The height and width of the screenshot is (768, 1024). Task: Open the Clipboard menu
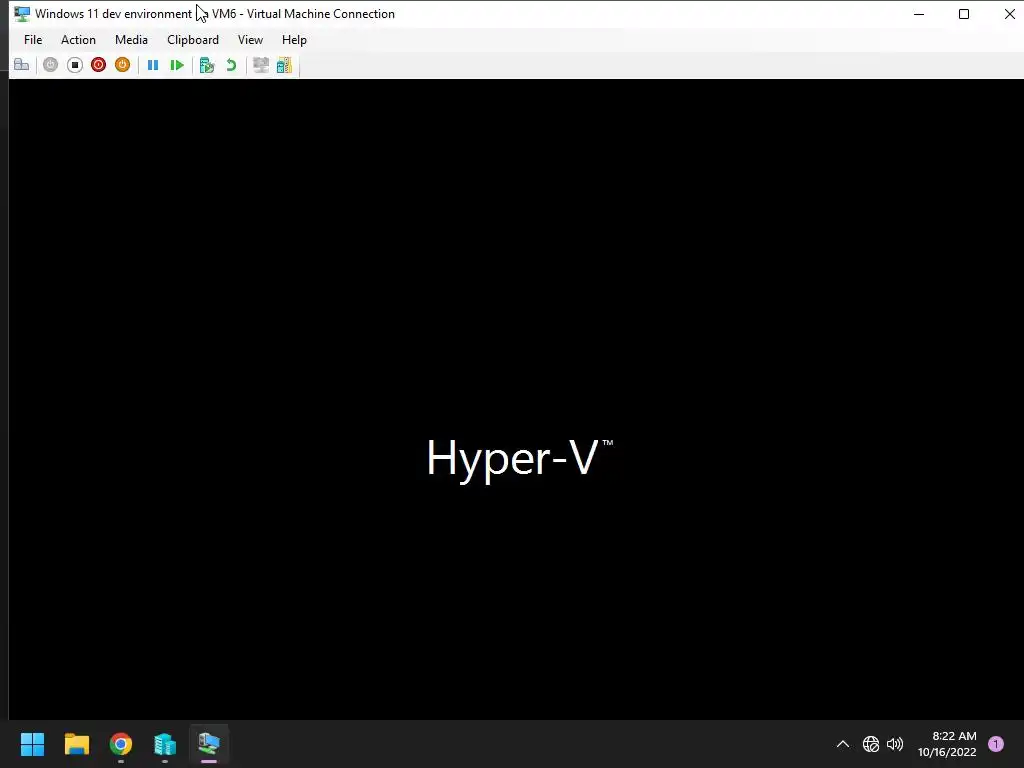coord(193,40)
